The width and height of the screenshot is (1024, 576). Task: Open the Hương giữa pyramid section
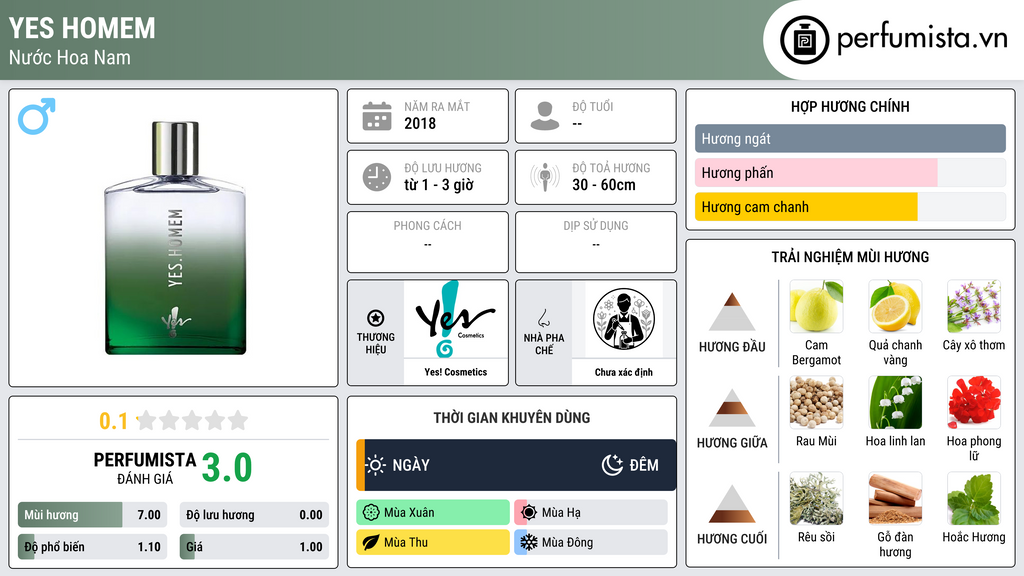tap(732, 419)
